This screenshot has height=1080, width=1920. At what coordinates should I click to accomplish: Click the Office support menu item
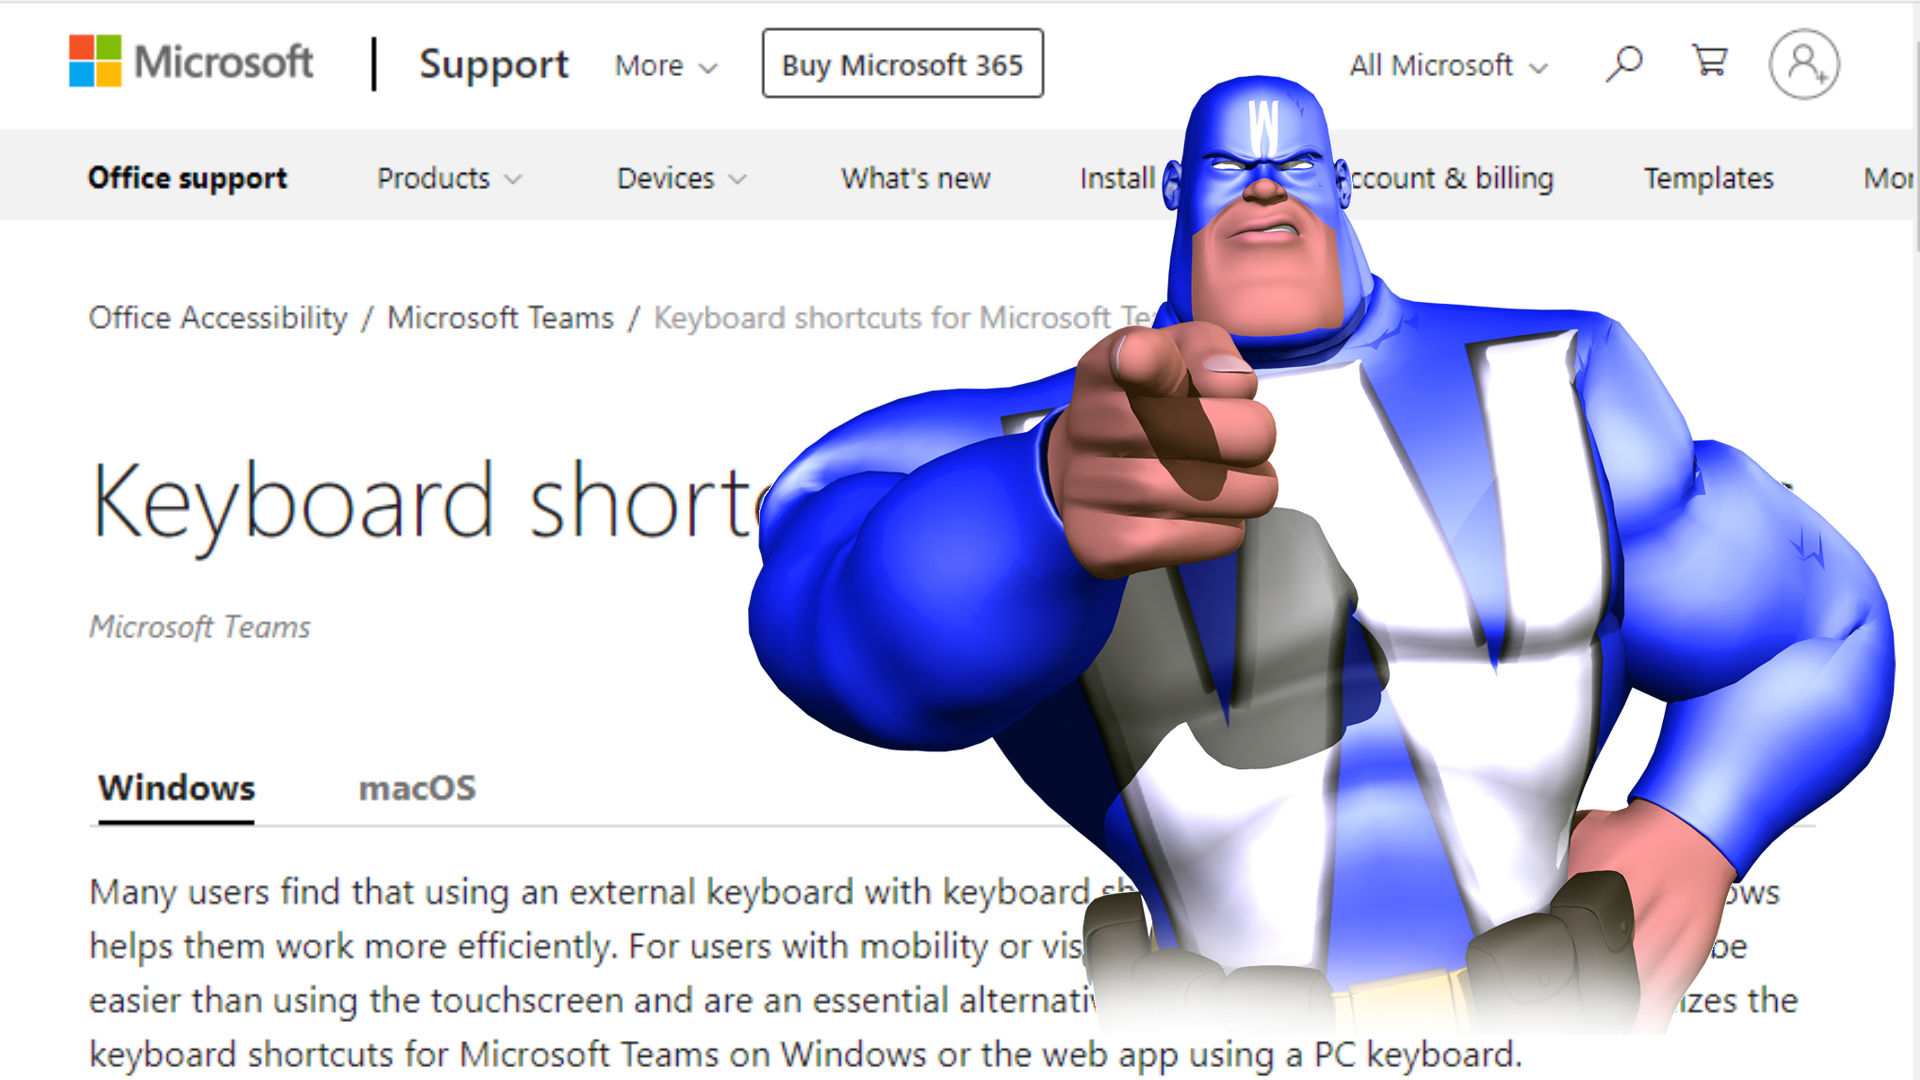tap(187, 177)
